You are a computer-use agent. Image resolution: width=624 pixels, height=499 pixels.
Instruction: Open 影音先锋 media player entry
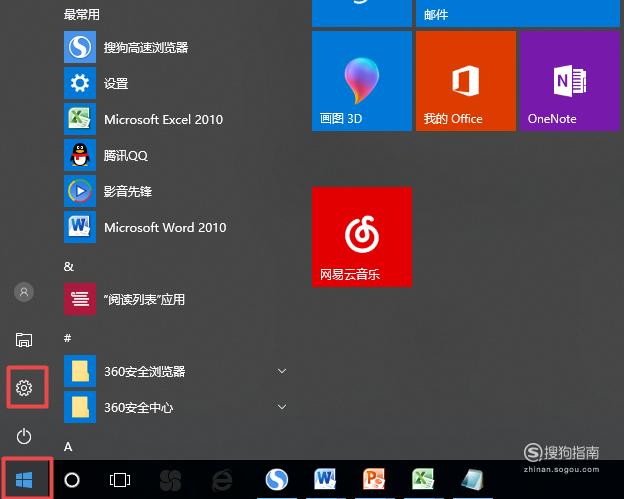coord(175,191)
